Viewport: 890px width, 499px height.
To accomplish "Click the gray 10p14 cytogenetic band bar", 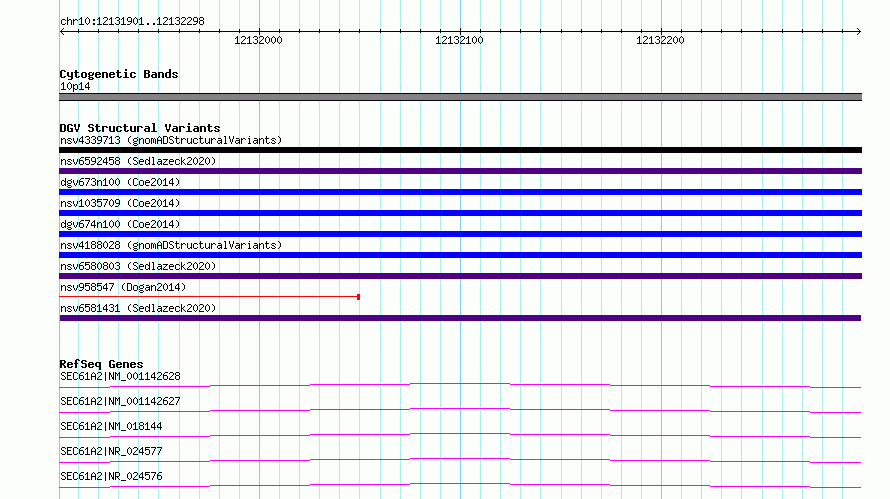I will (460, 97).
